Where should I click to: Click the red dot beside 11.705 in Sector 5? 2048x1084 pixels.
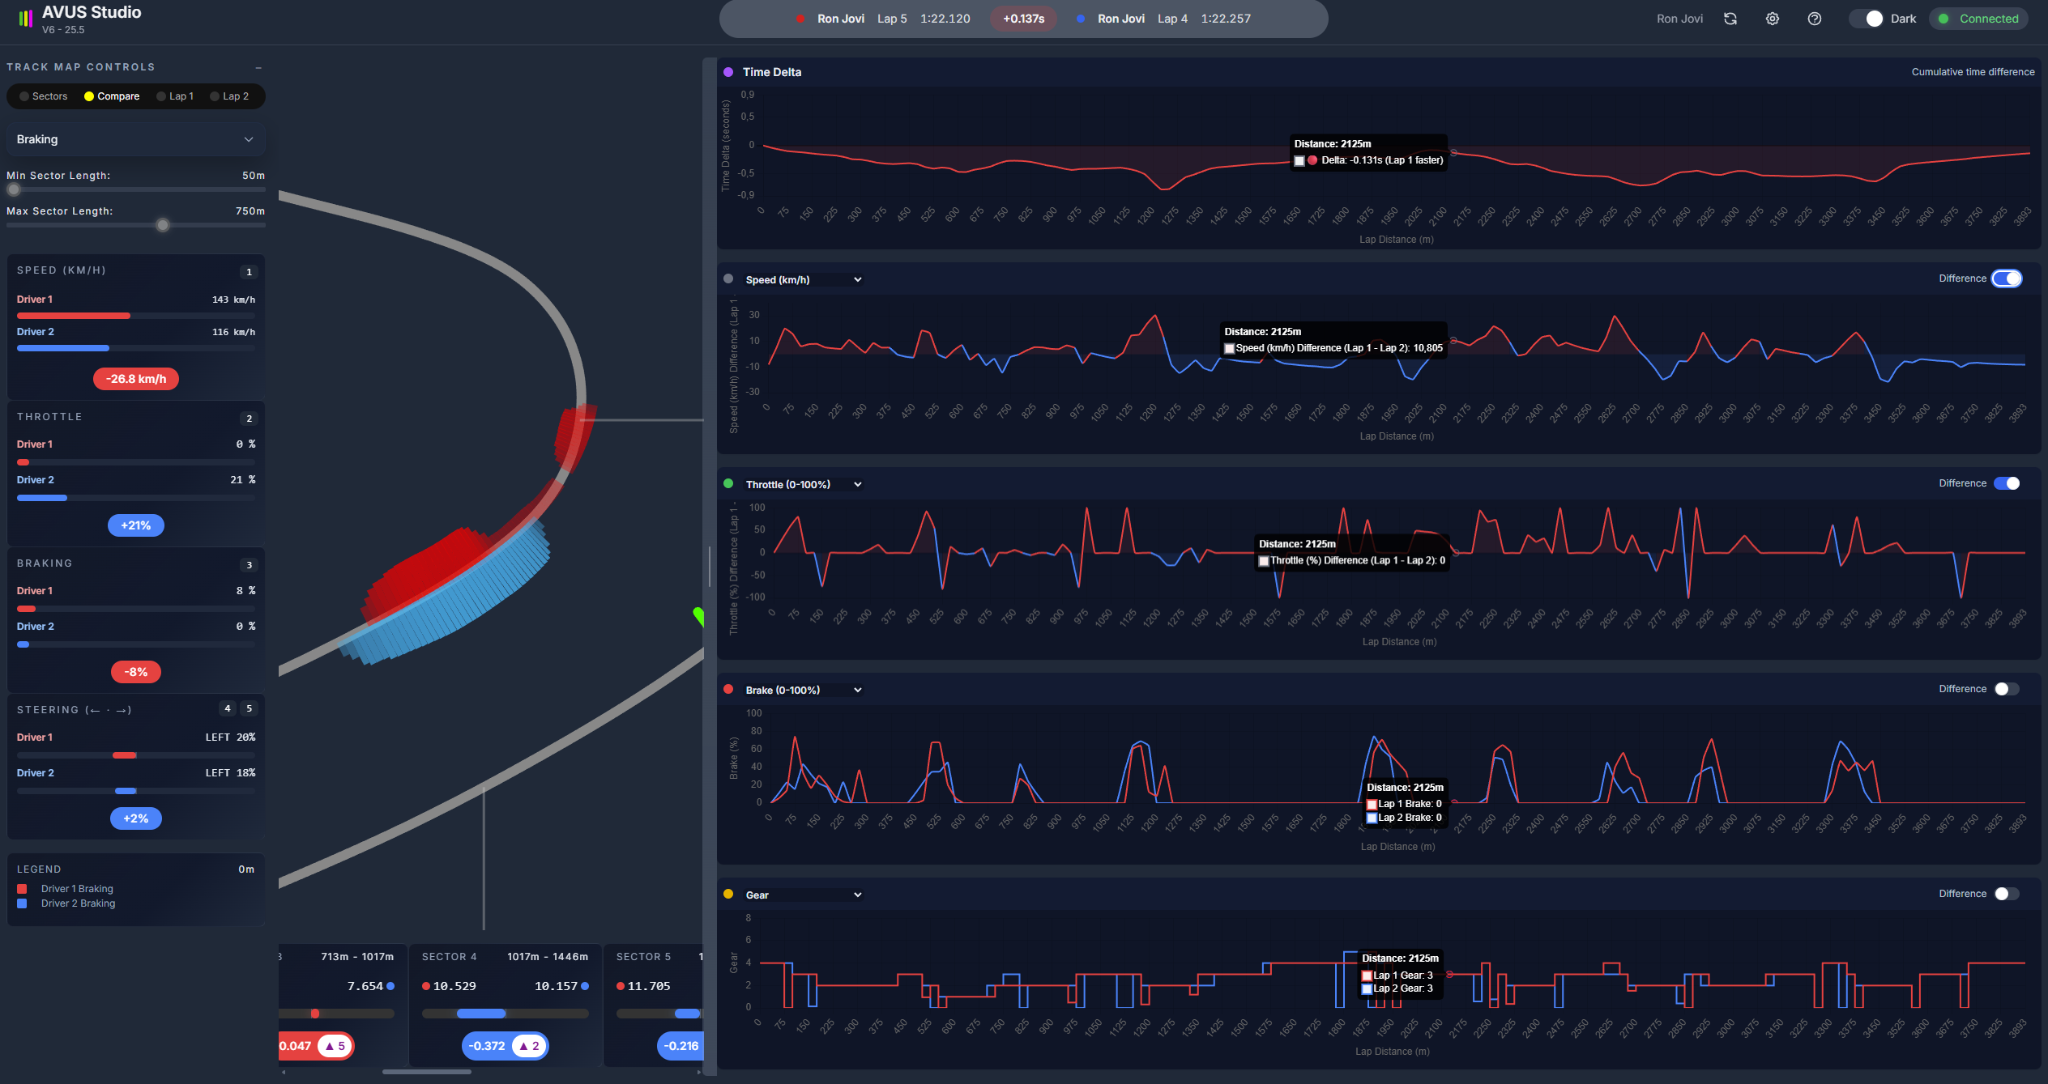pos(620,987)
